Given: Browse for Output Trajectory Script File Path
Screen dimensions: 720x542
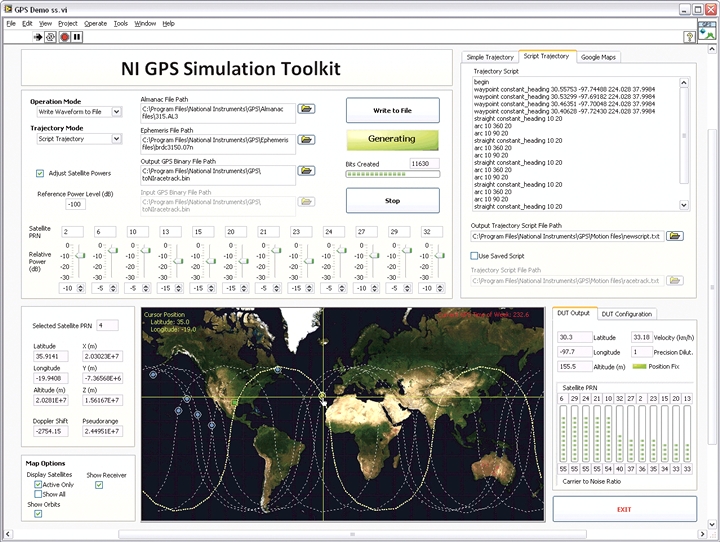Looking at the screenshot, I should [676, 236].
